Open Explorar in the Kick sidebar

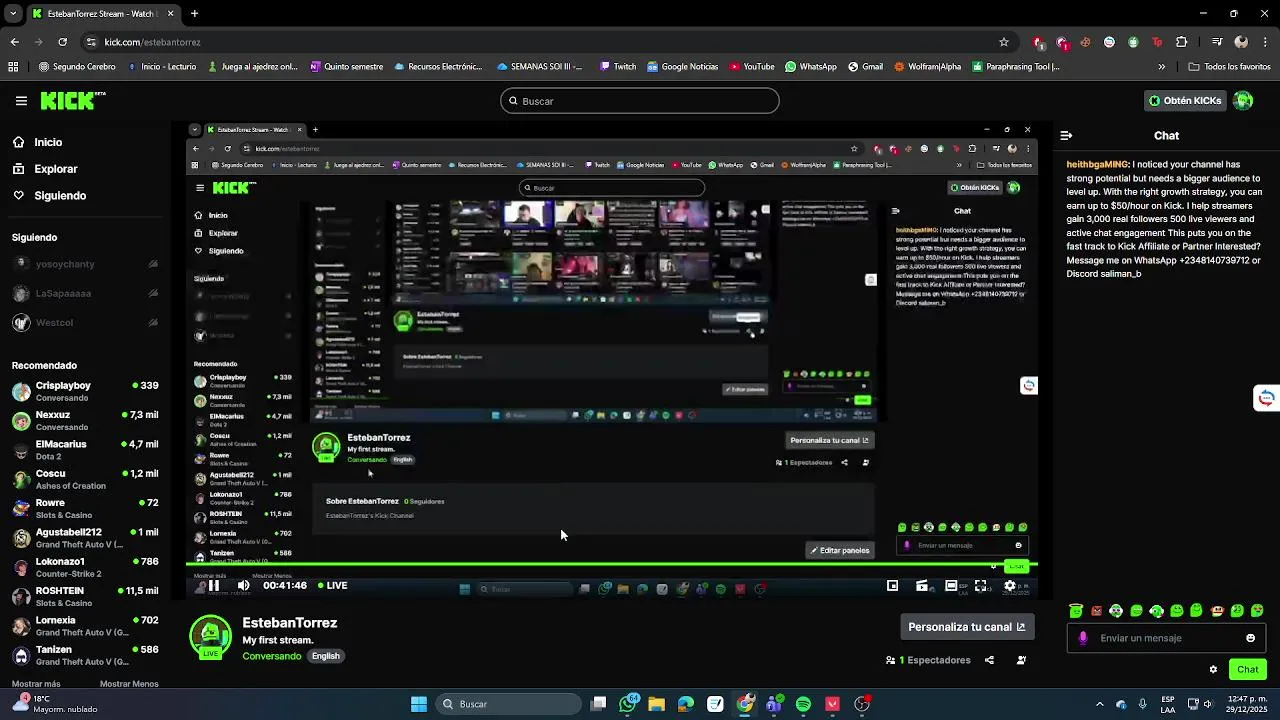tap(45, 169)
